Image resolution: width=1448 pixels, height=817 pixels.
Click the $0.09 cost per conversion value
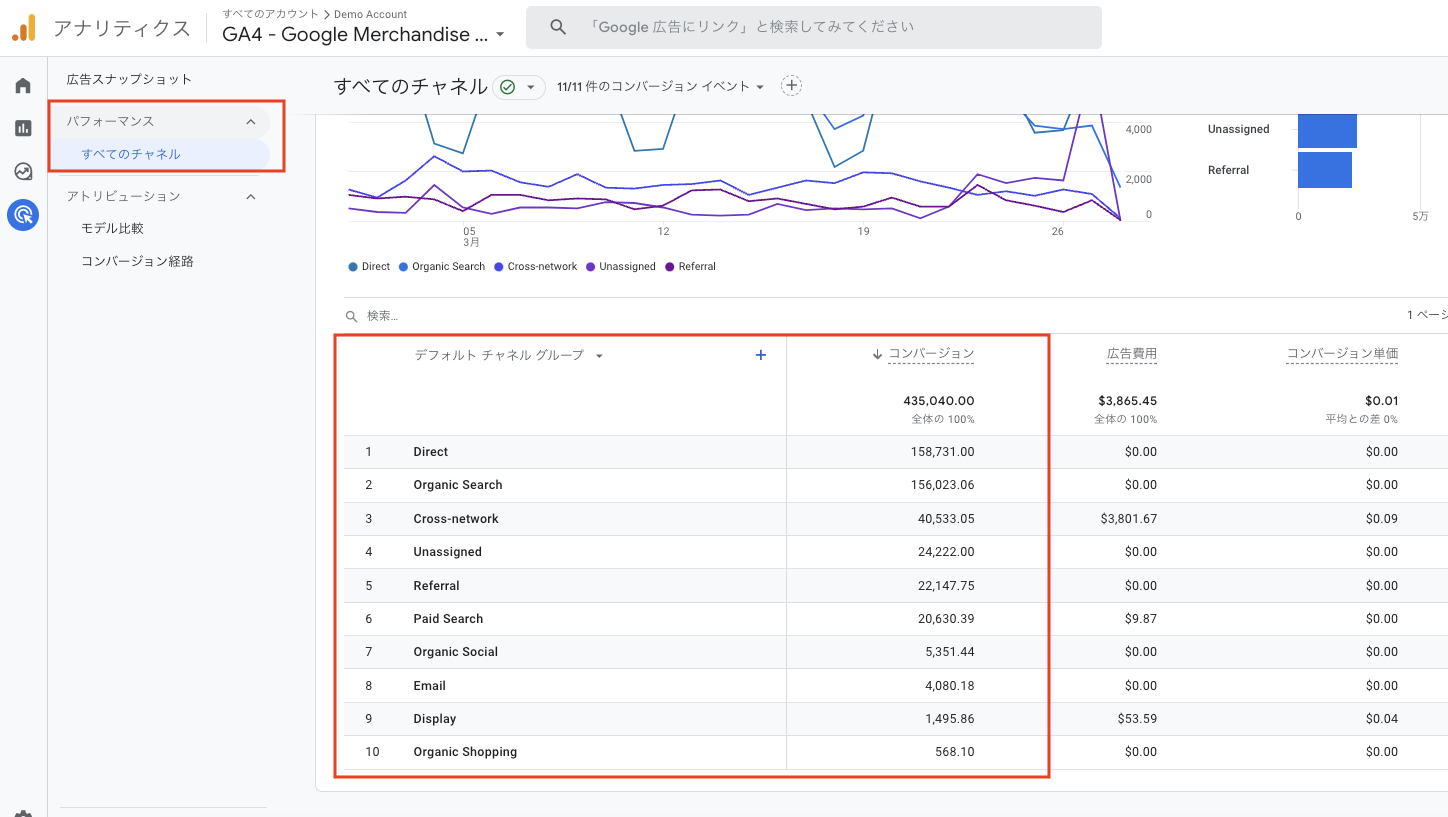coord(1382,519)
